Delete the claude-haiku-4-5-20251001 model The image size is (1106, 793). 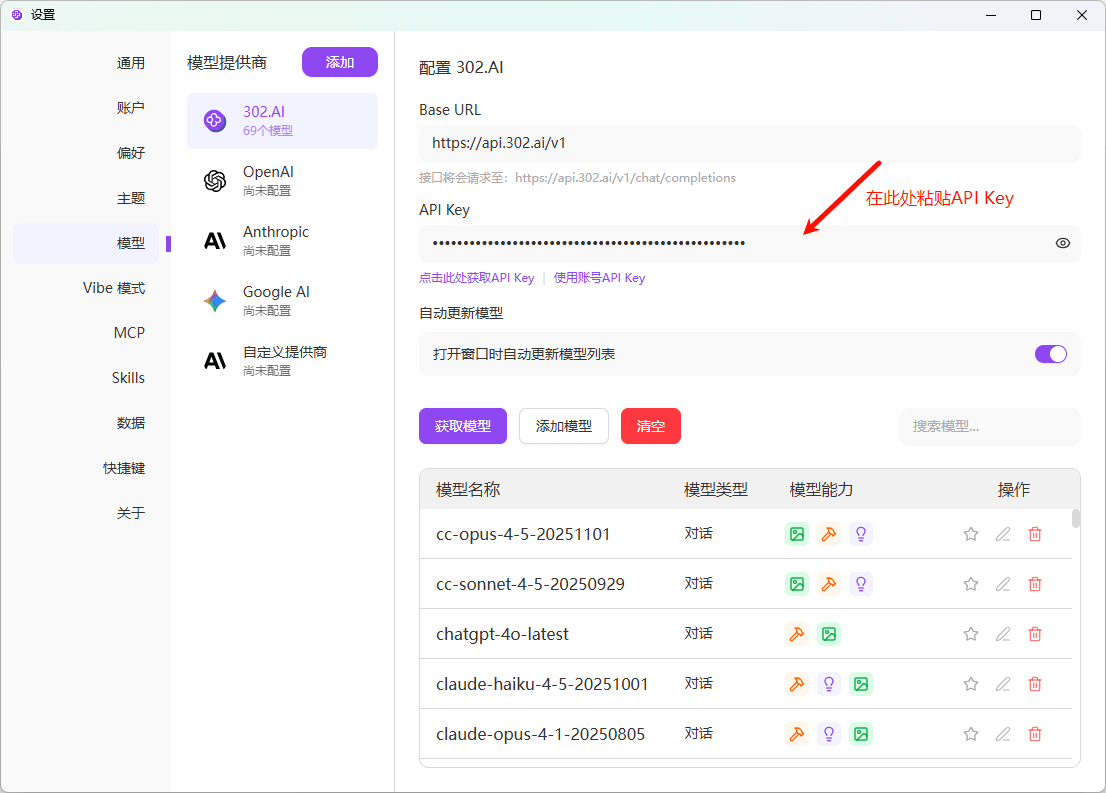pos(1035,684)
